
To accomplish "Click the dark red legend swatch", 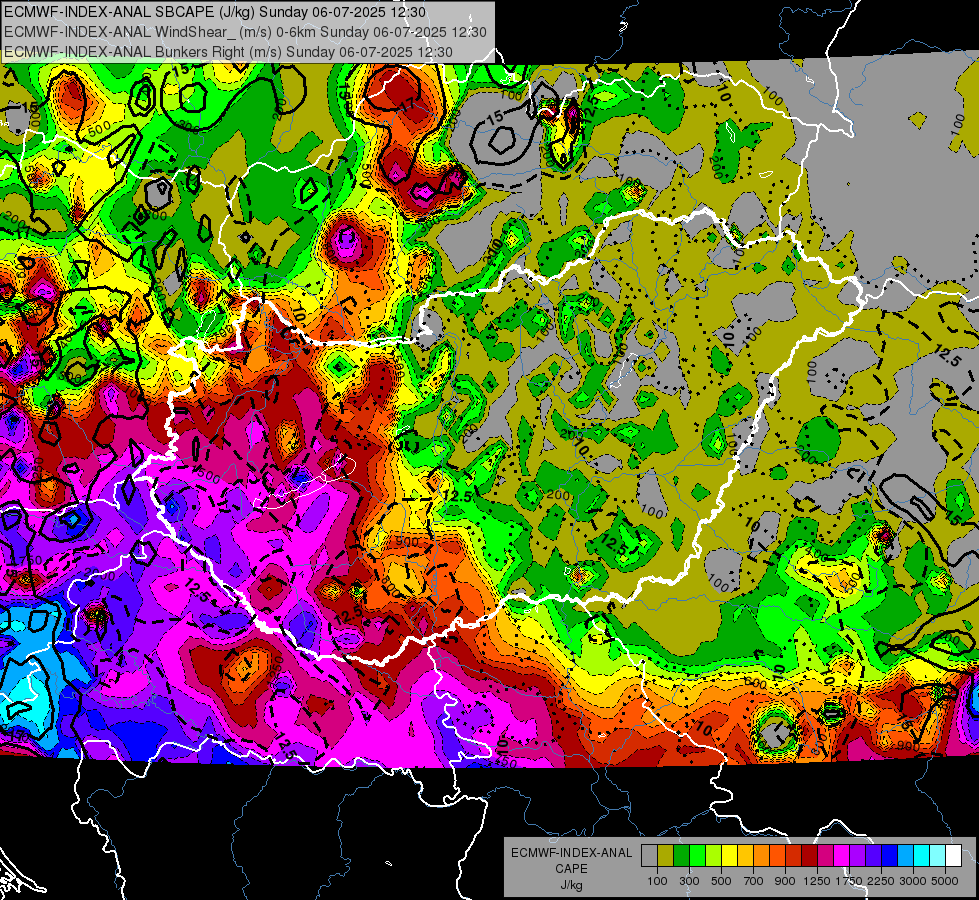I will tap(810, 856).
